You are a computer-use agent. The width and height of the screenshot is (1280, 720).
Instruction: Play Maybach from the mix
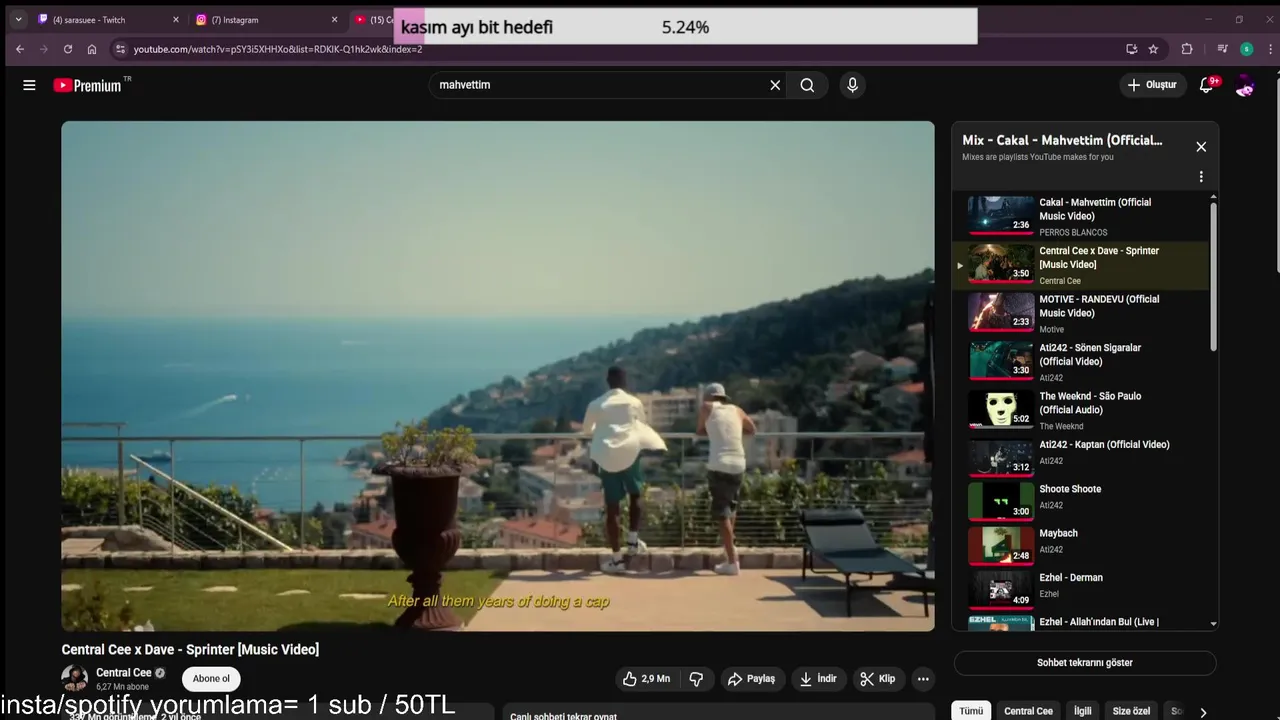[x=1082, y=546]
